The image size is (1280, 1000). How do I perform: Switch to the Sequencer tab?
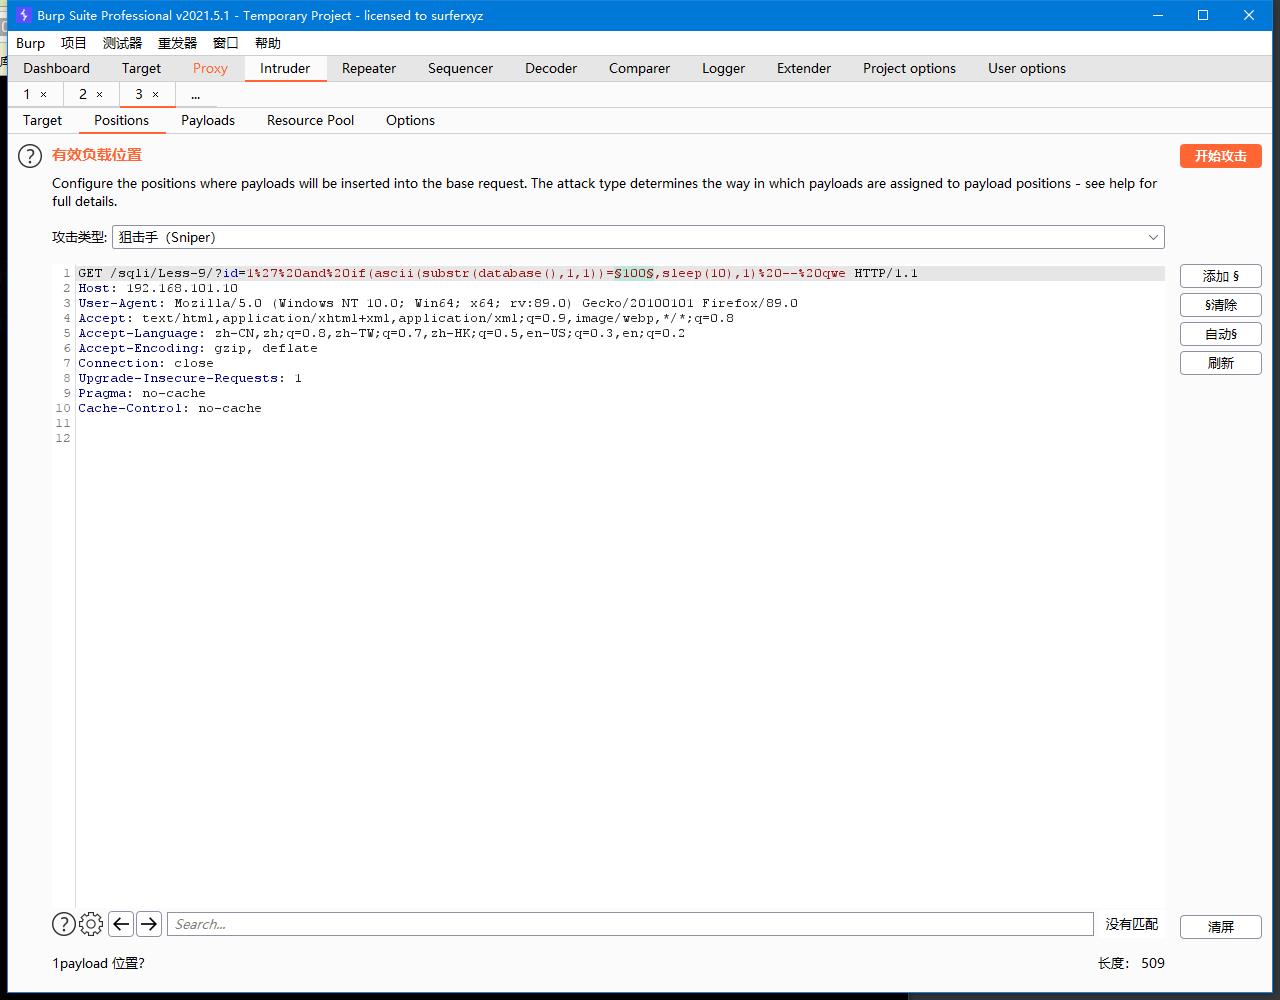[460, 68]
